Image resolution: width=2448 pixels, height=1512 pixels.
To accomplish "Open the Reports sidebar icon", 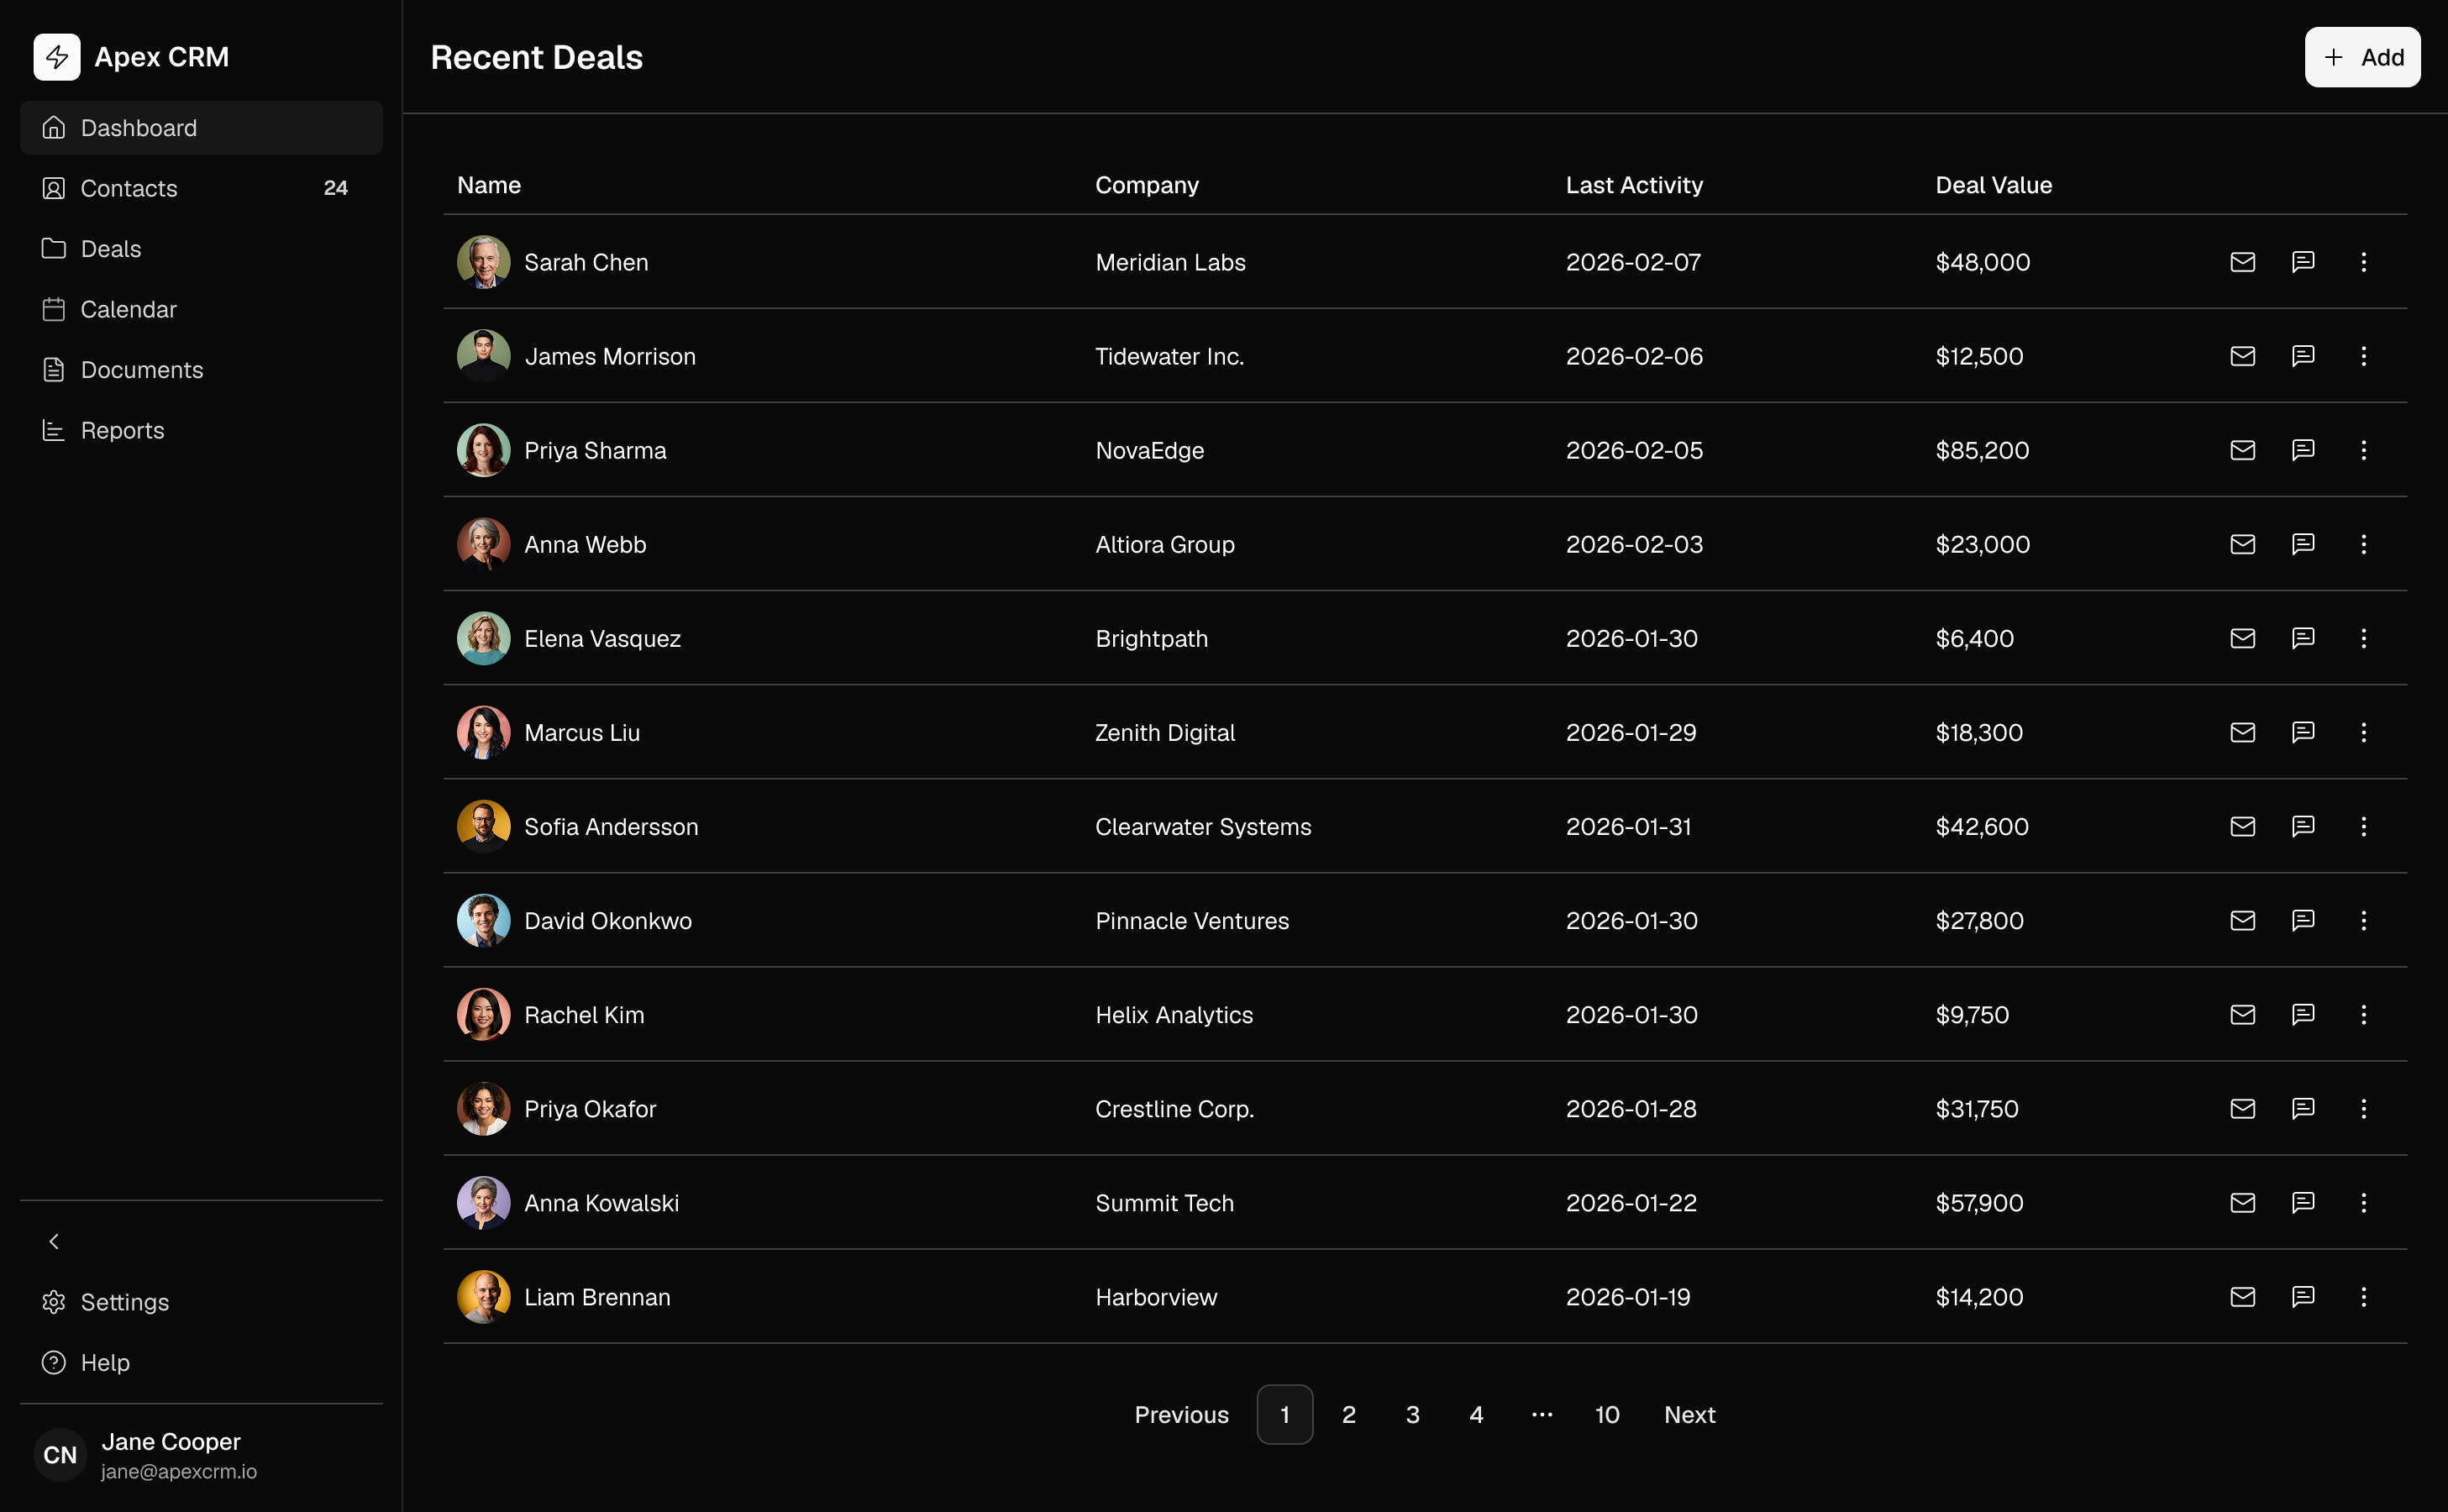I will click(x=54, y=430).
